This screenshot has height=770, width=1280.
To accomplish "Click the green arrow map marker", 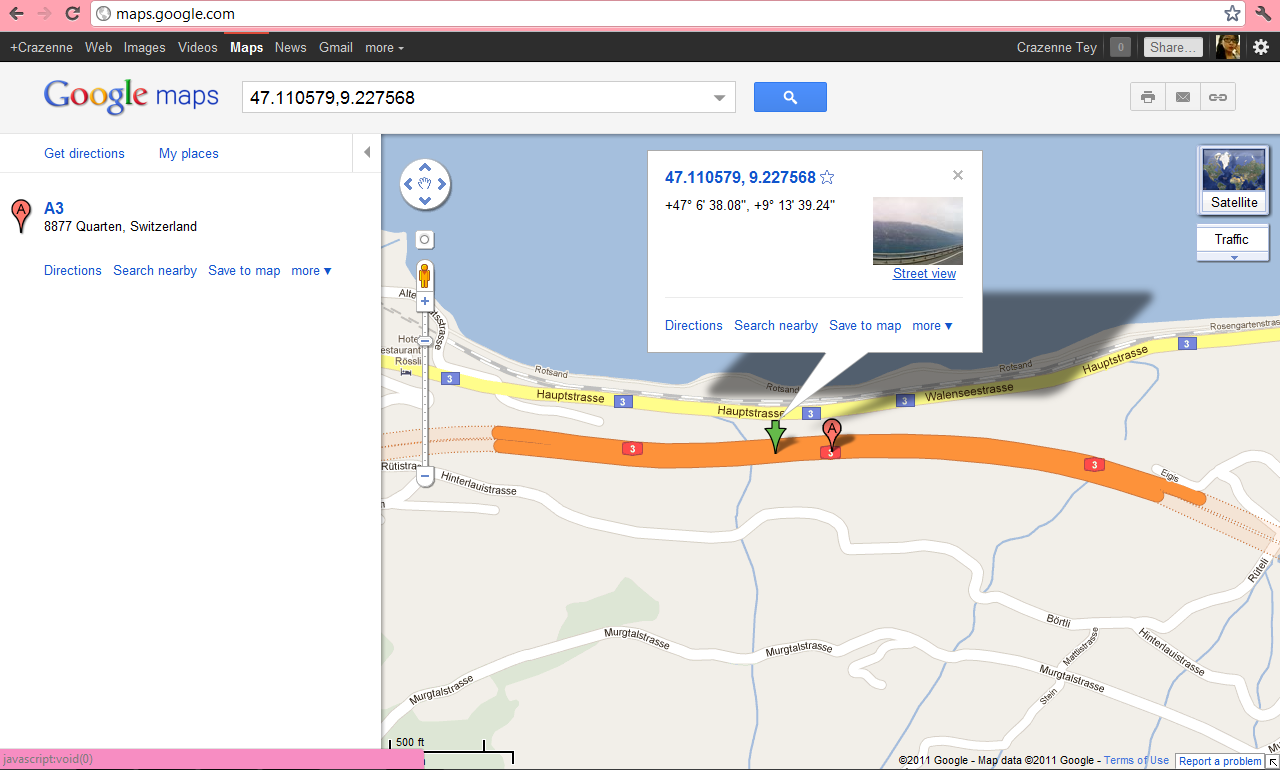I will click(x=775, y=436).
